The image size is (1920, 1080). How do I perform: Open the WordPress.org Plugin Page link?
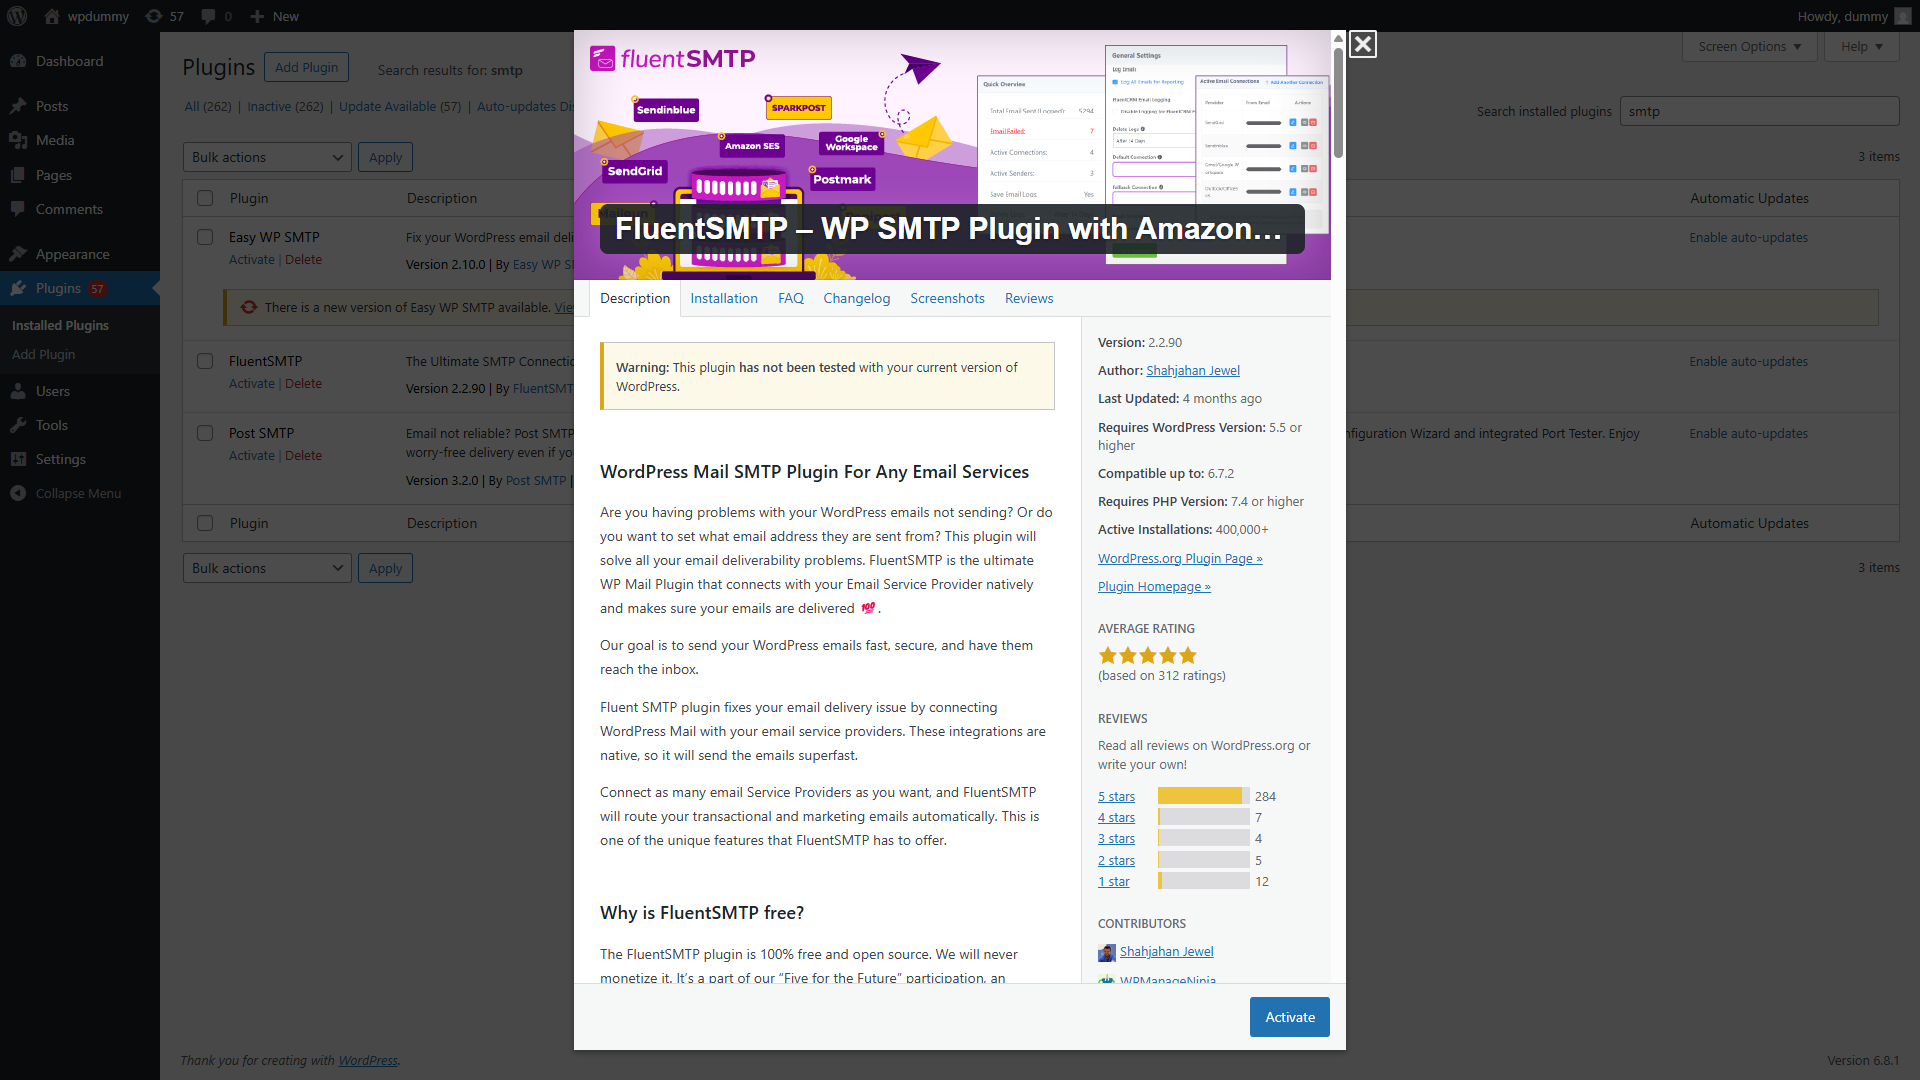coord(1180,558)
